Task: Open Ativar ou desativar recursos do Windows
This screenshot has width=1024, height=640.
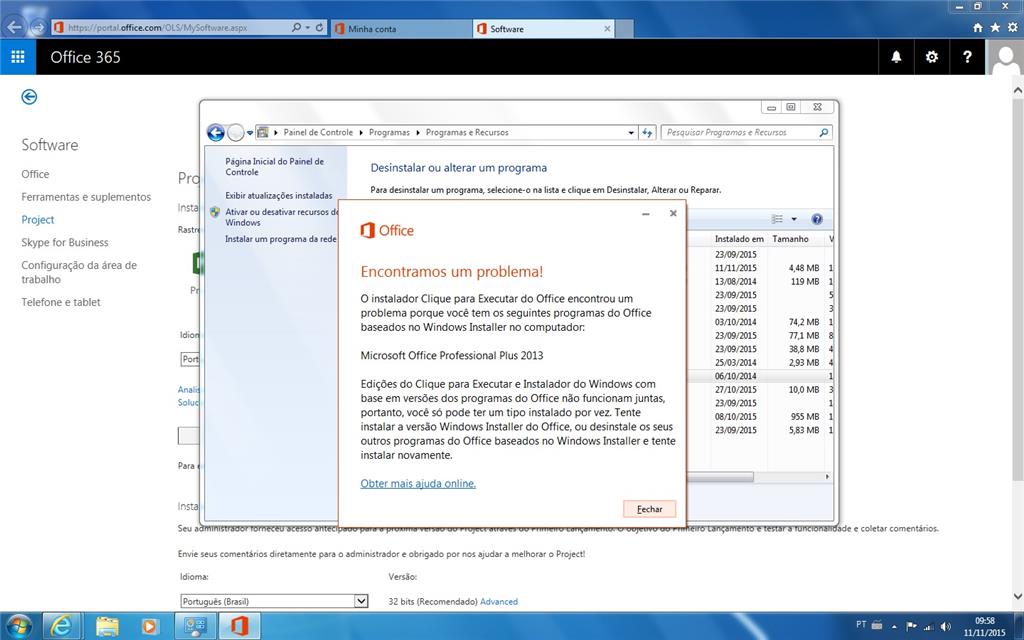Action: tap(282, 217)
